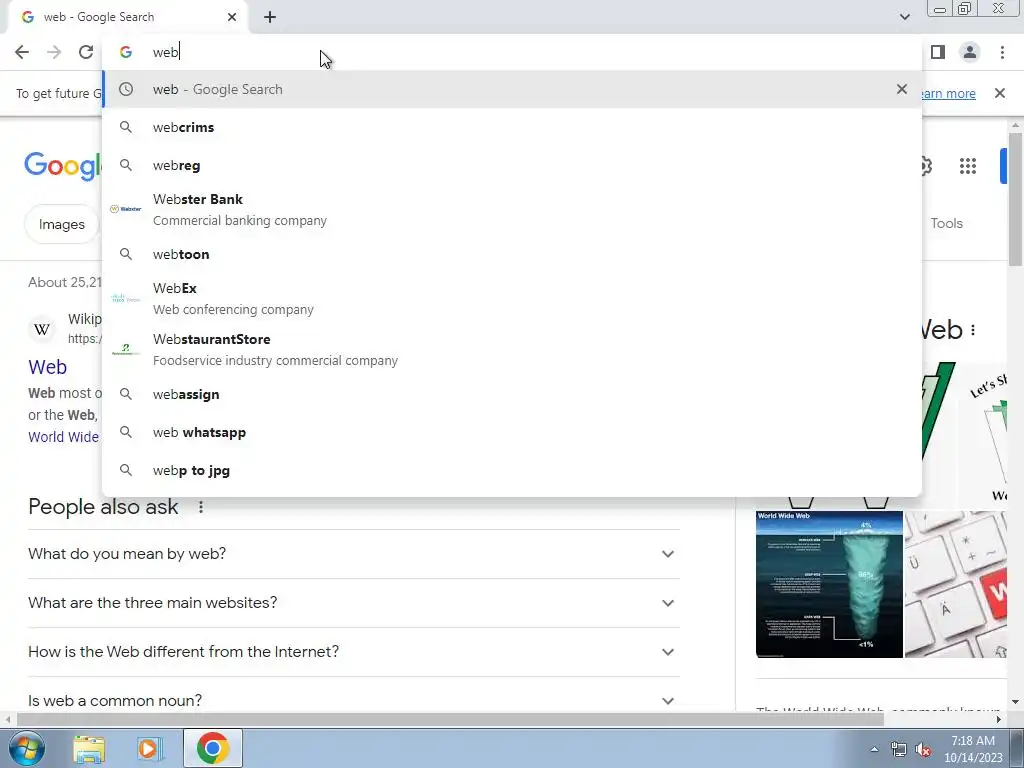Choose the 'webreg' suggestion
The height and width of the screenshot is (768, 1024).
click(x=512, y=165)
